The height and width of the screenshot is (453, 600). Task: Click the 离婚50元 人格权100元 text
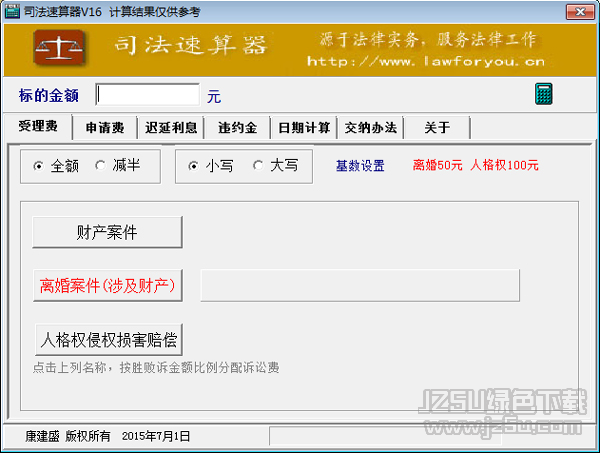coord(476,165)
